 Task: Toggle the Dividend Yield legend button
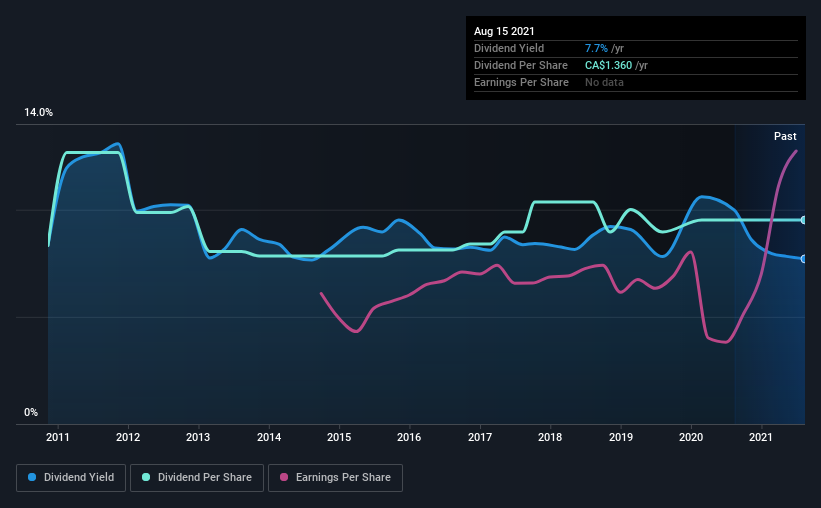click(71, 478)
